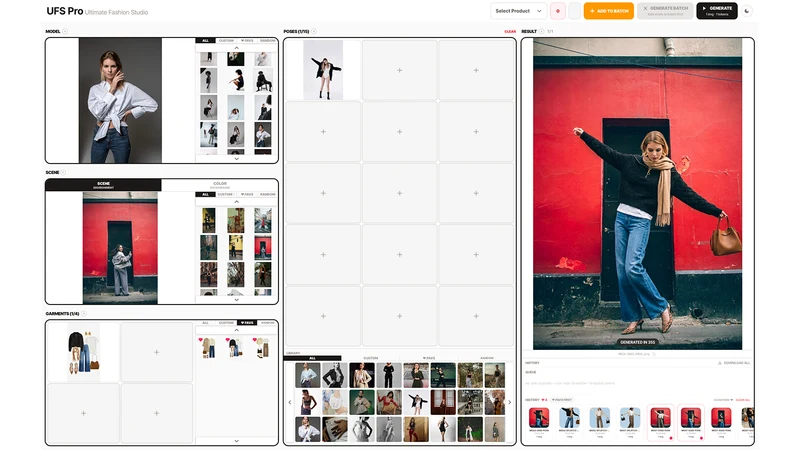Image resolution: width=800 pixels, height=450 pixels.
Task: Select the RANDOM tab in pose library
Action: [x=487, y=358]
